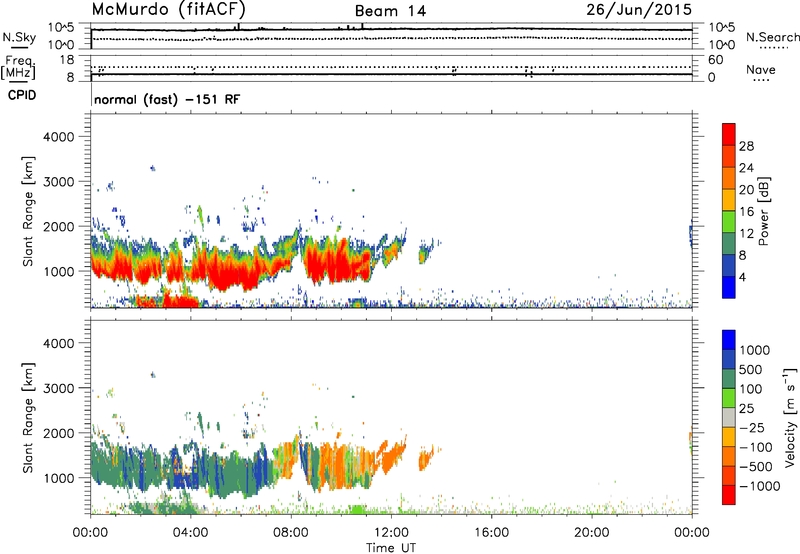The width and height of the screenshot is (800, 554).
Task: Click the -25 label on Velocity colorbar
Action: 752,428
